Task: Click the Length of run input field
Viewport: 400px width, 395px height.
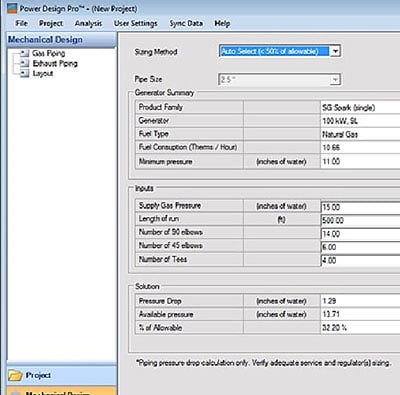Action: tap(361, 220)
